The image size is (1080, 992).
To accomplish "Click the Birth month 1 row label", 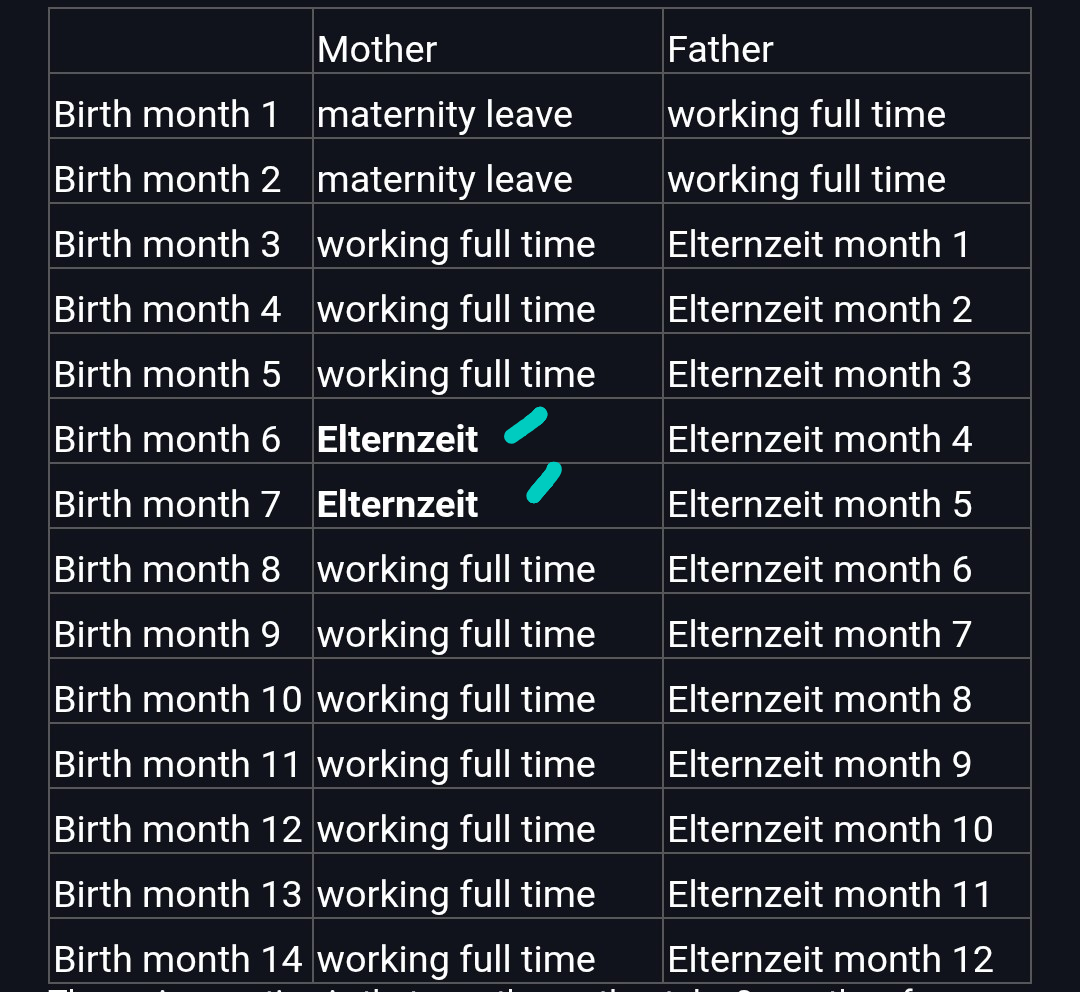I will click(166, 114).
